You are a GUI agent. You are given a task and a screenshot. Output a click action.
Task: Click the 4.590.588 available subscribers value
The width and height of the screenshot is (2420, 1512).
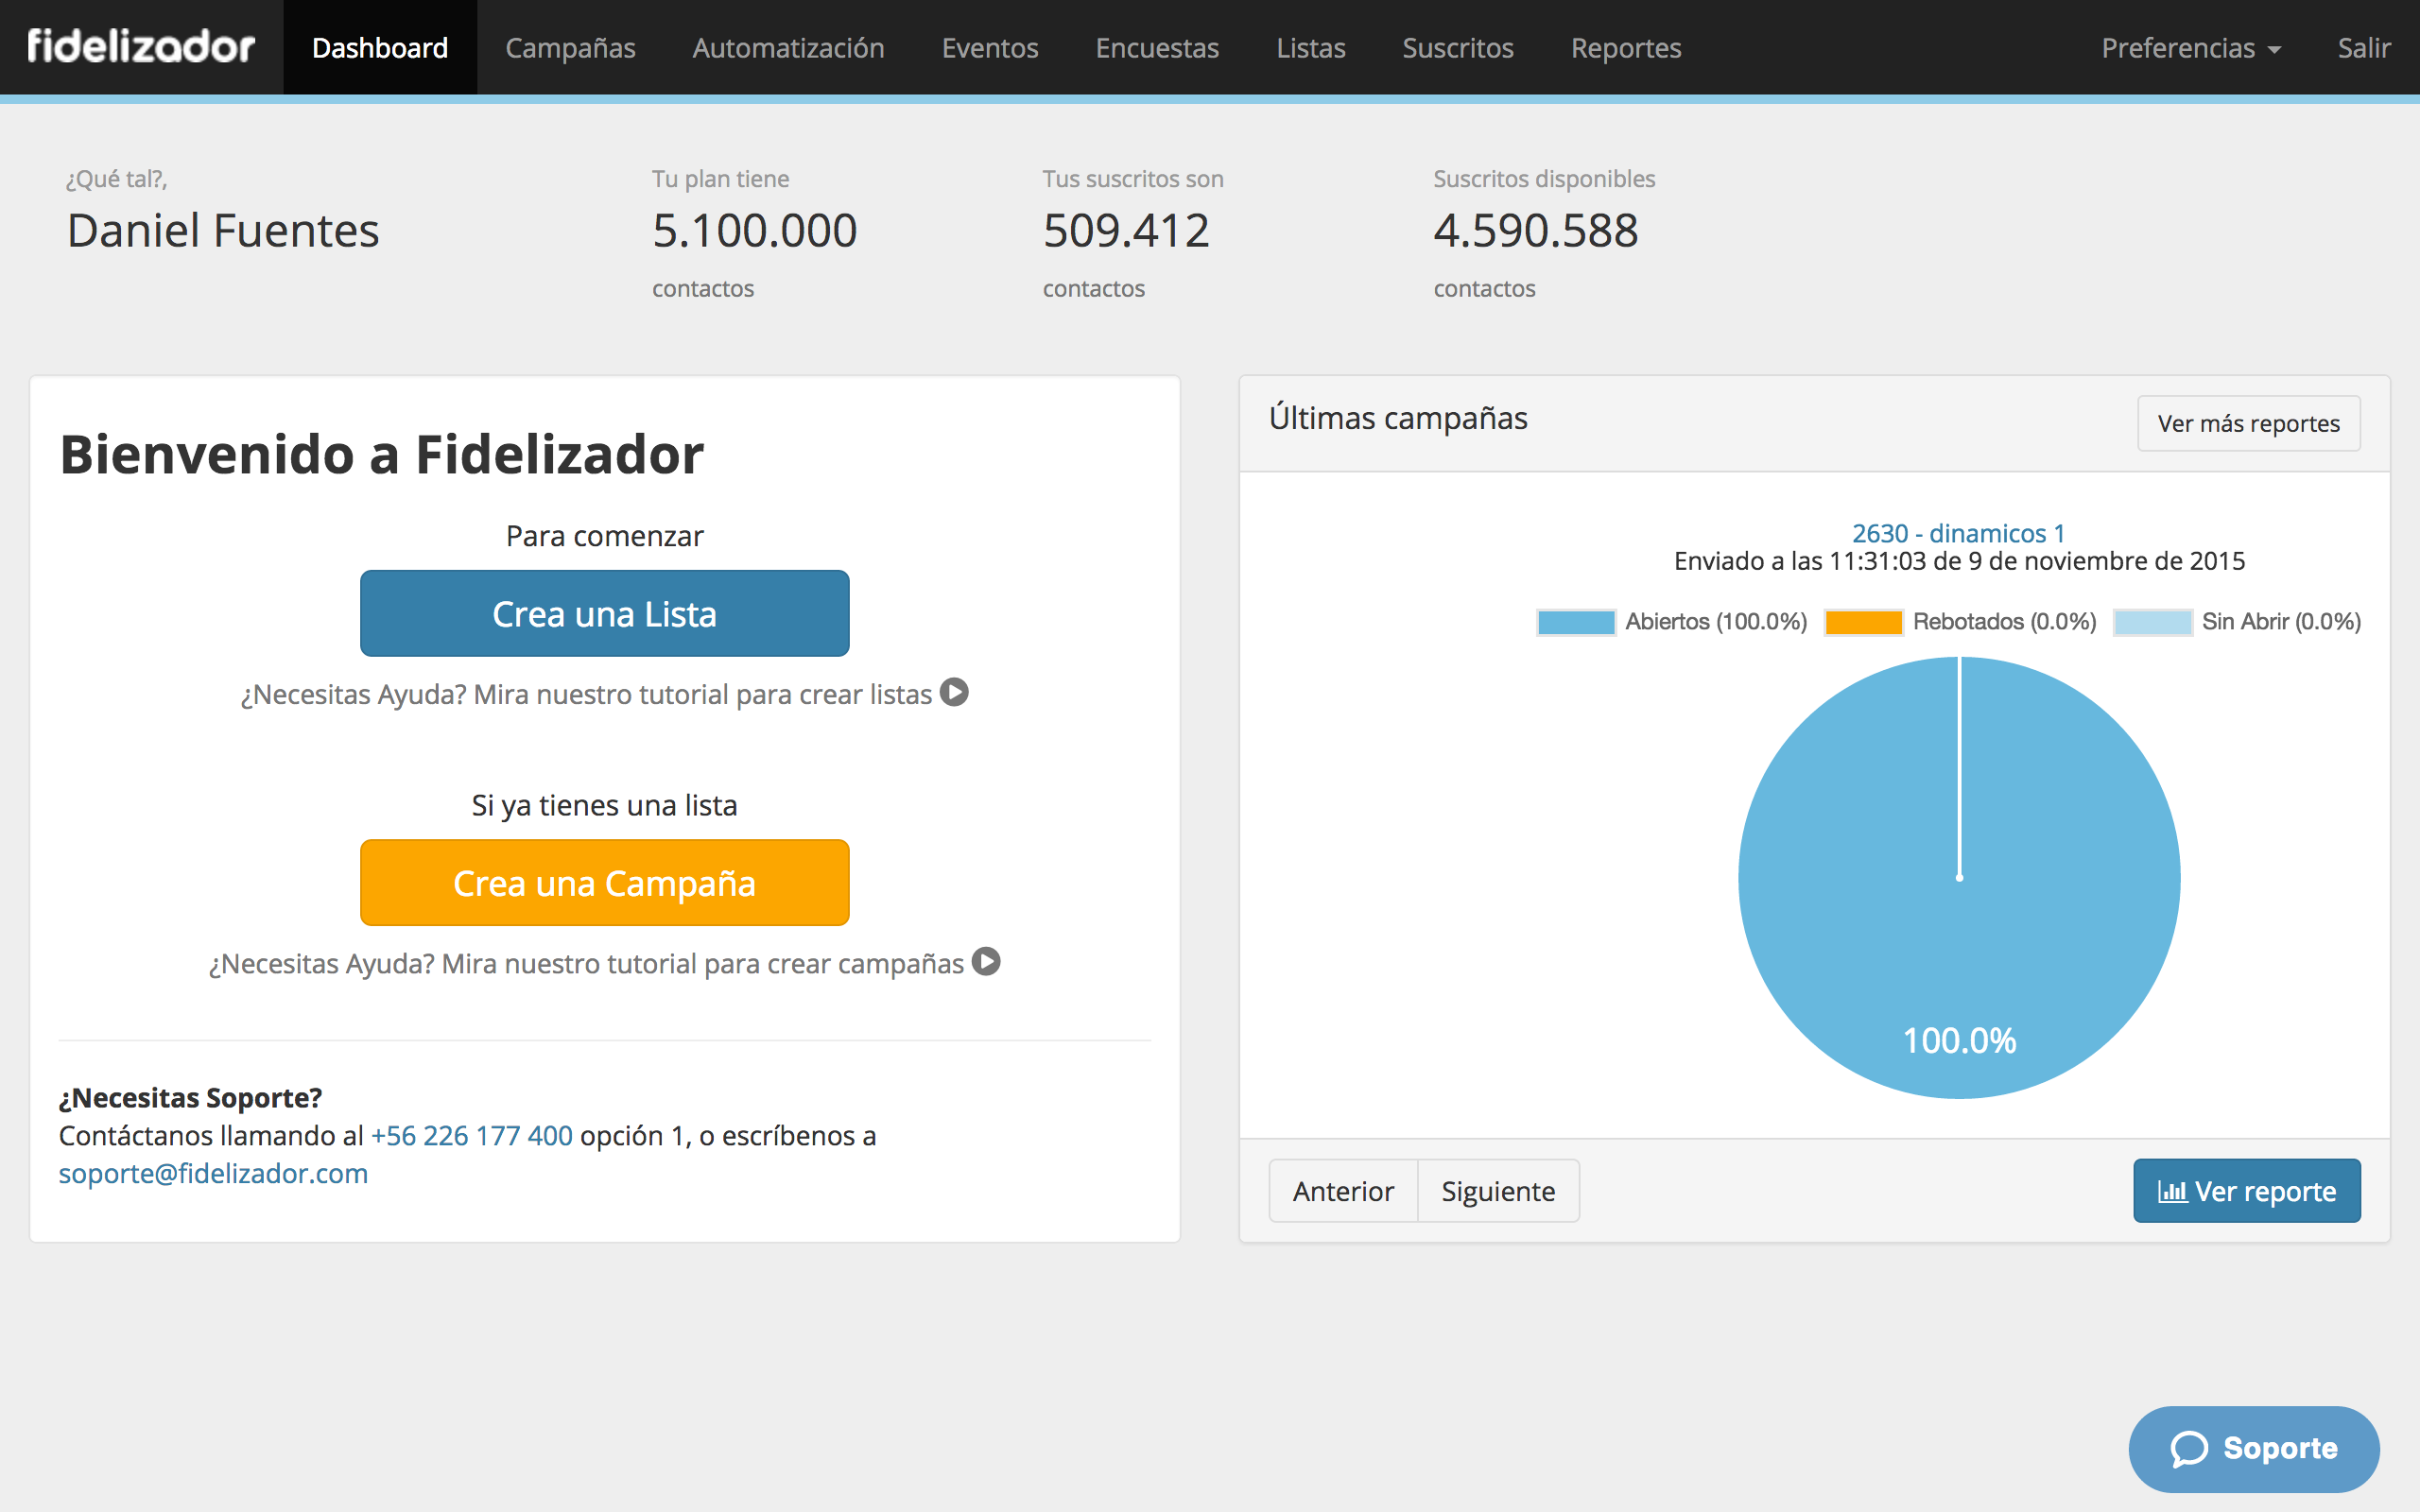(x=1536, y=231)
